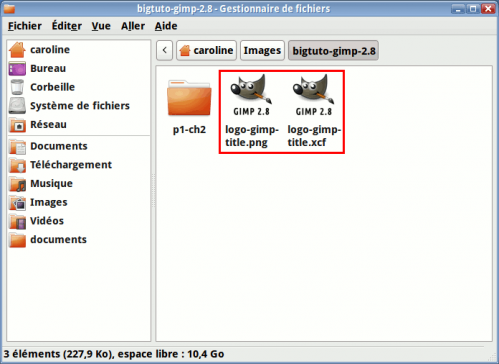Open the Aller menu
This screenshot has height=364, width=499.
tap(133, 26)
